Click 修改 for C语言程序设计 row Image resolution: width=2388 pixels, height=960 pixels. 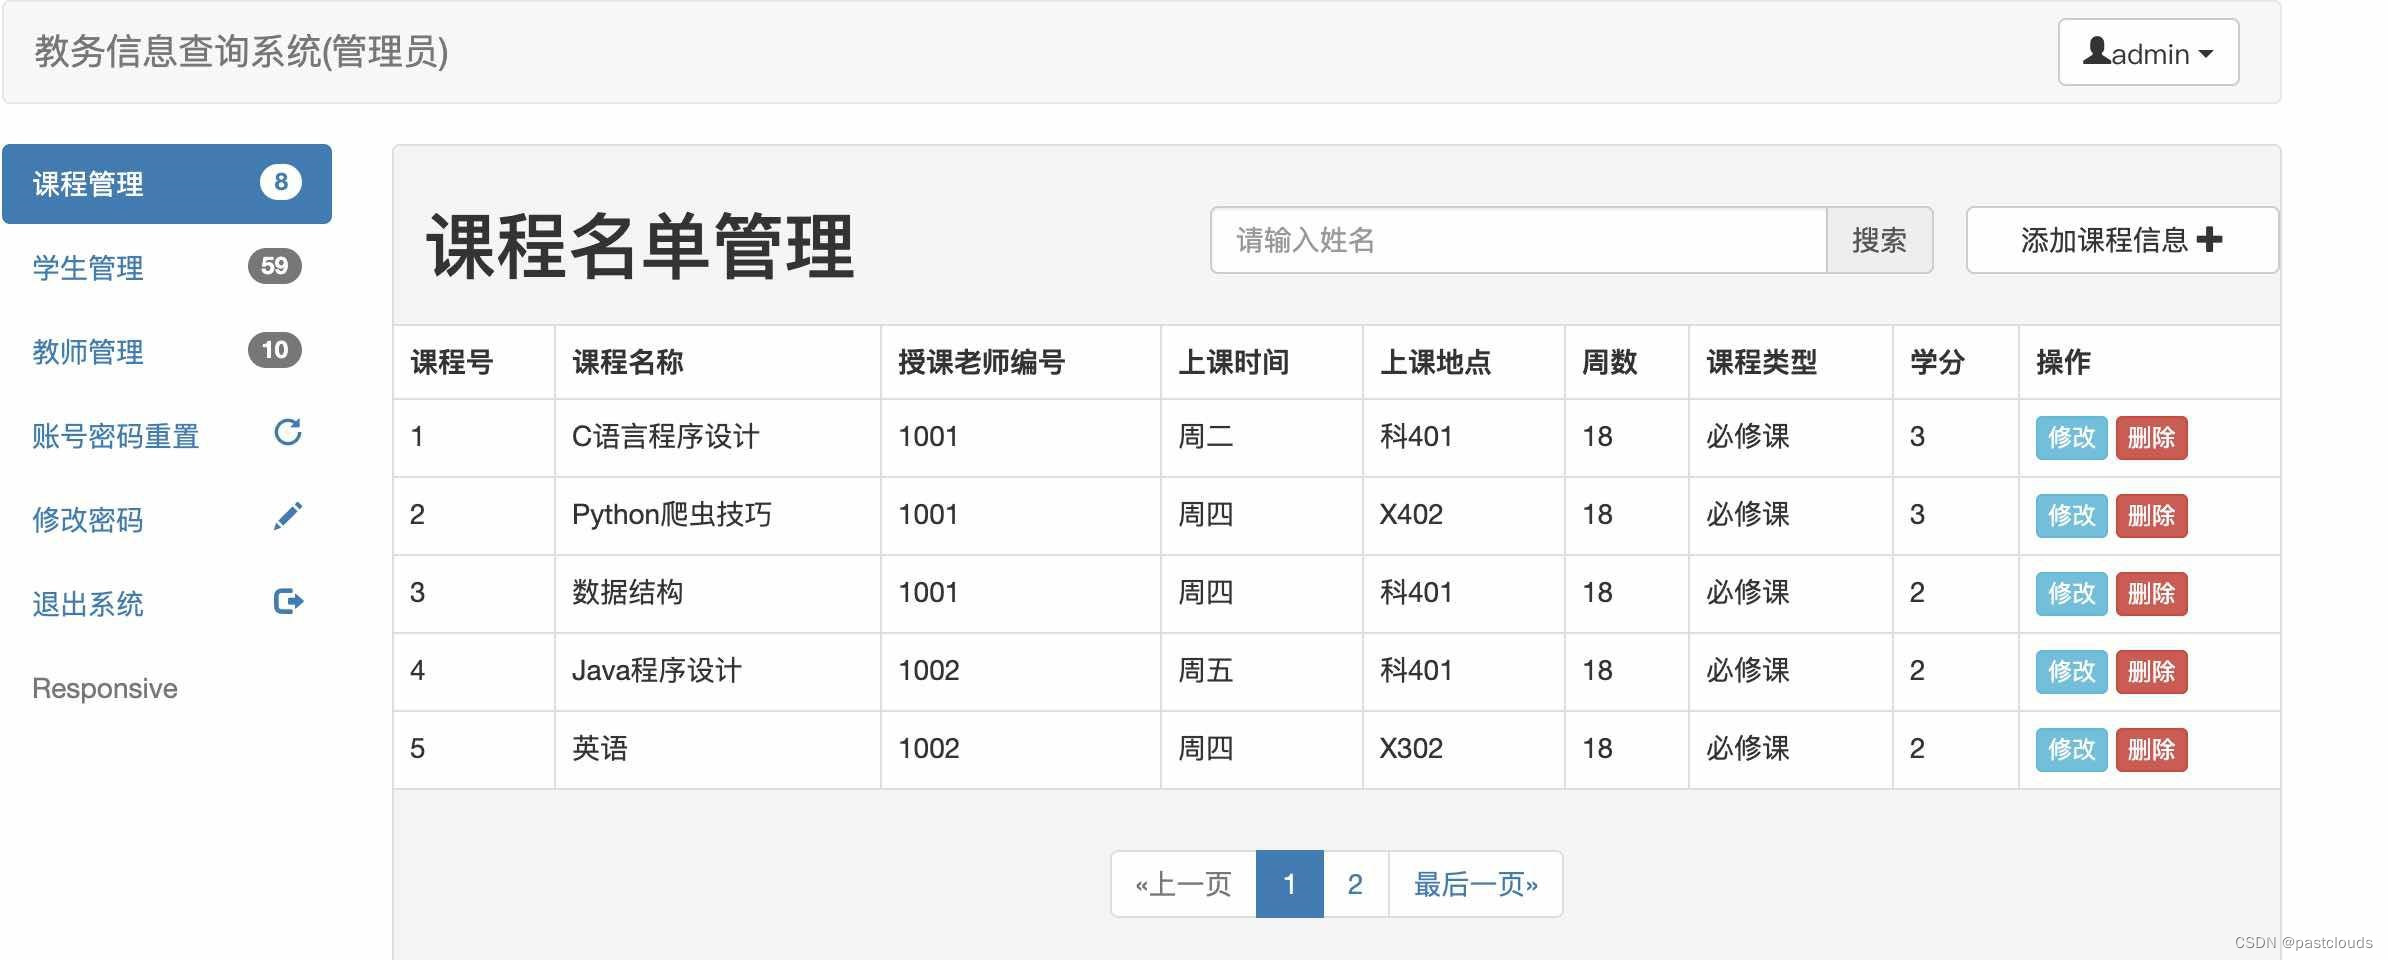click(2070, 437)
